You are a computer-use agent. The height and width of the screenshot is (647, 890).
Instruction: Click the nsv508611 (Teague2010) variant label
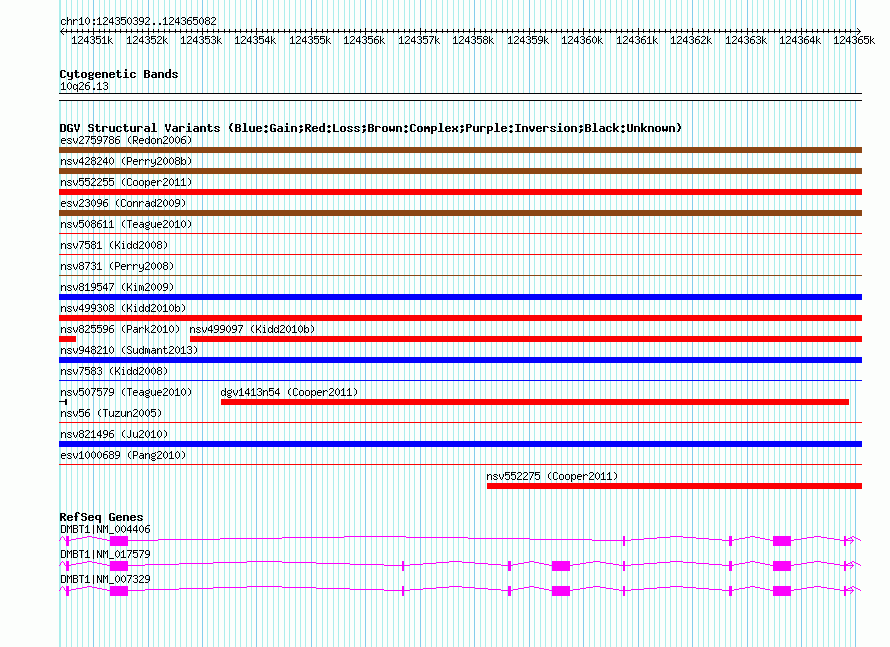[125, 224]
